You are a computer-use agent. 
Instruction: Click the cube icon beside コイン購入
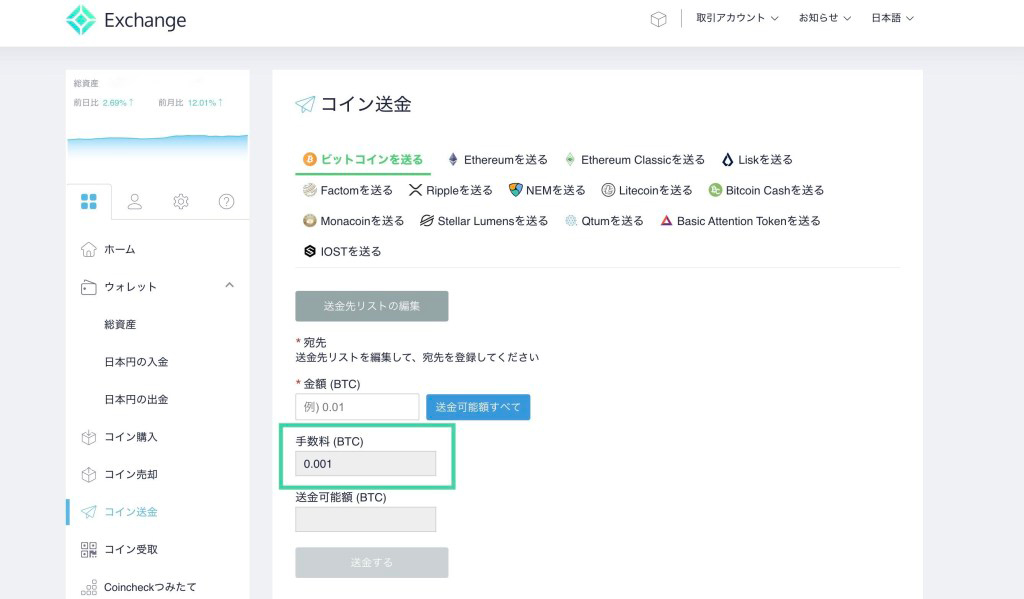point(88,437)
